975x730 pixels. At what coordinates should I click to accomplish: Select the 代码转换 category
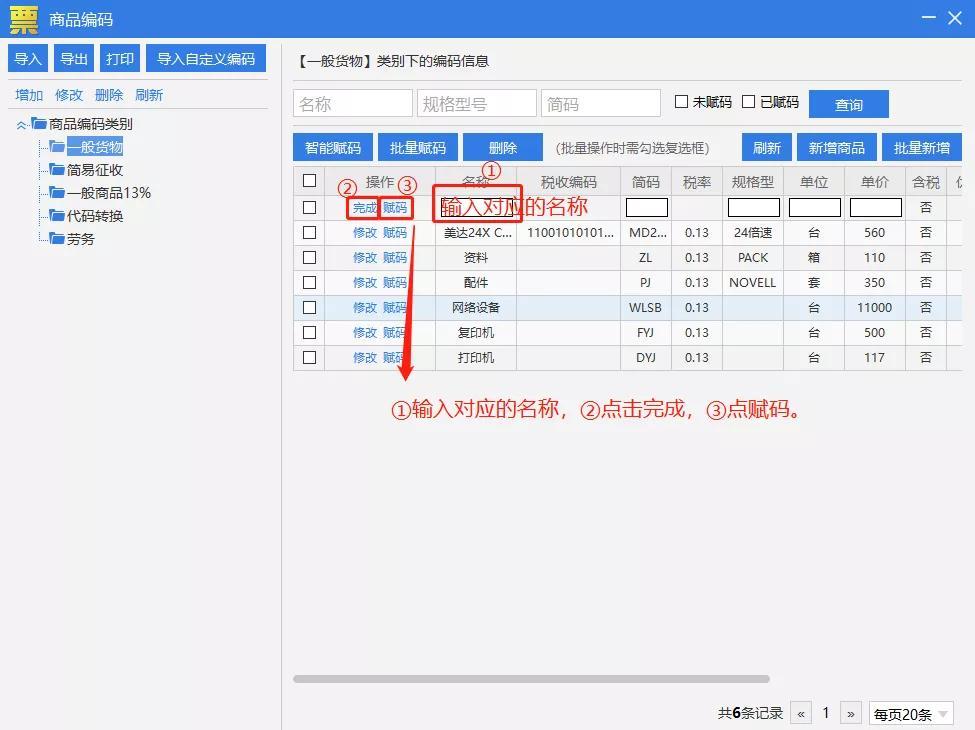point(95,216)
